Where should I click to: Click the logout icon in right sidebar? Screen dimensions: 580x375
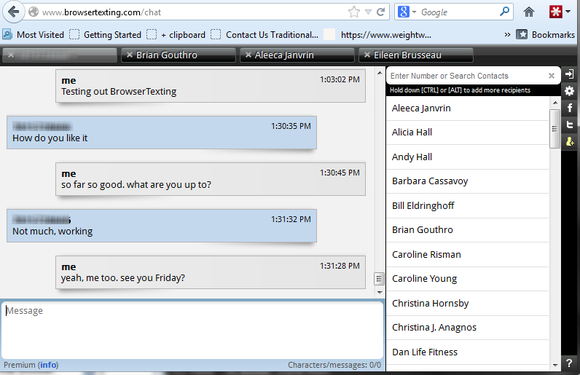tap(570, 74)
